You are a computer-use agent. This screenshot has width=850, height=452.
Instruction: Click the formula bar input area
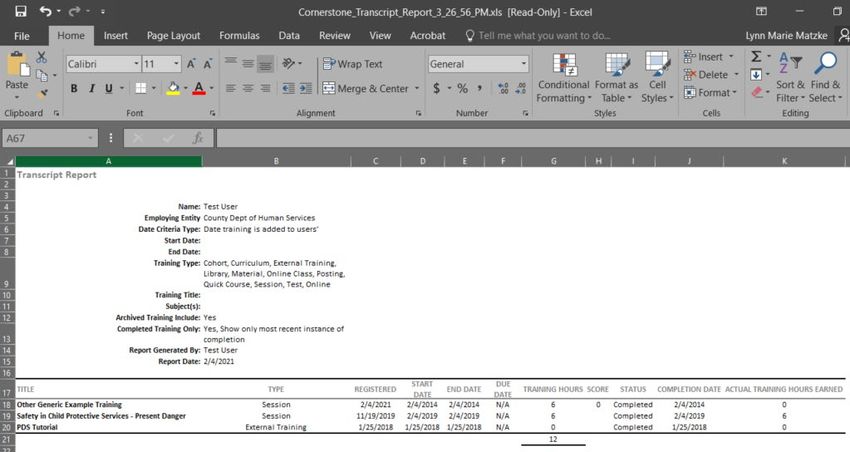pos(531,138)
